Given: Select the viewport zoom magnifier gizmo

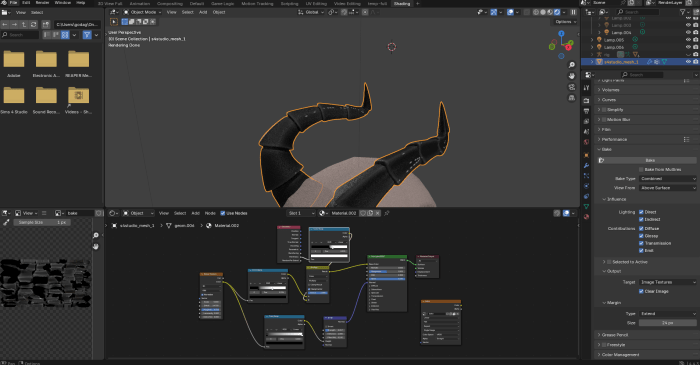Looking at the screenshot, I should click(x=571, y=65).
